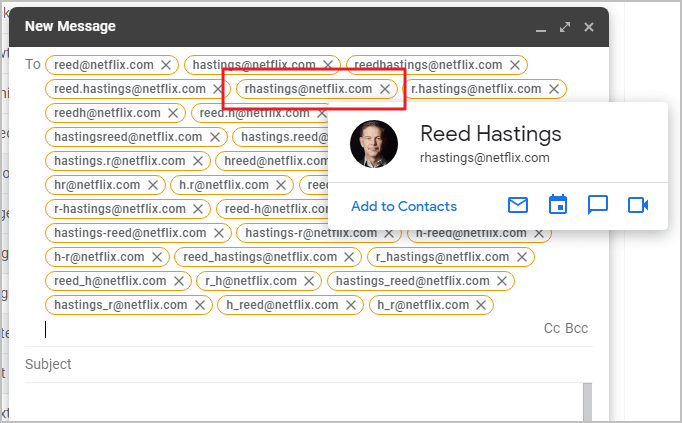Open the Bcc field

pos(577,328)
